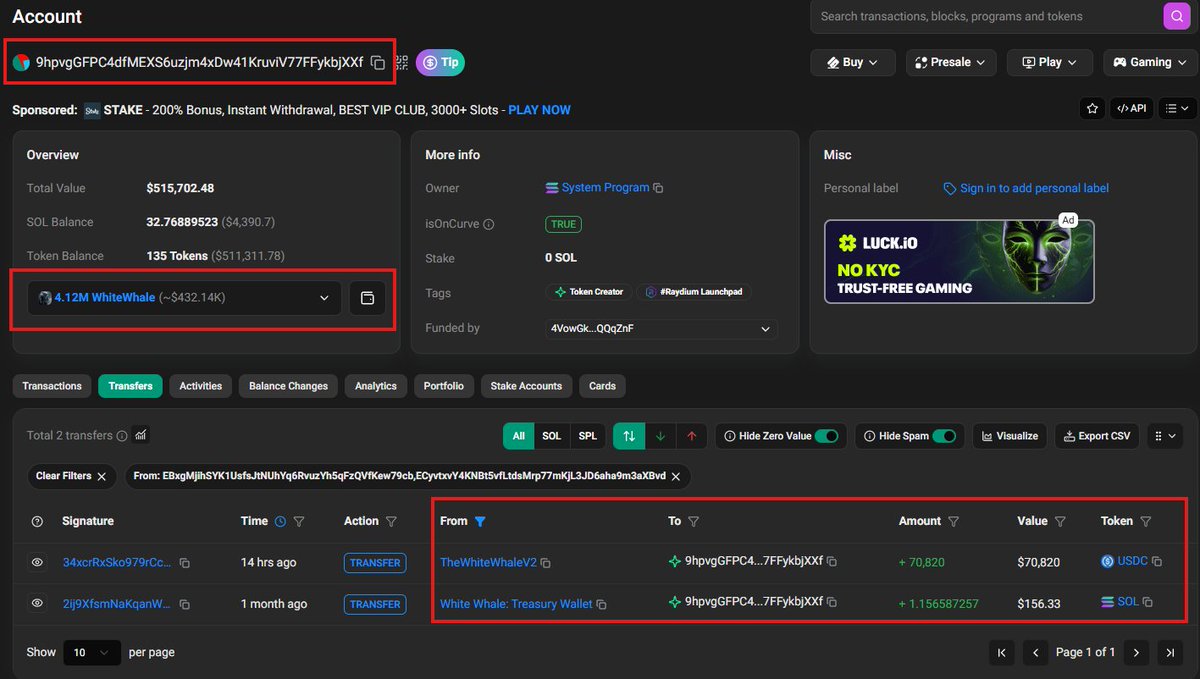Image resolution: width=1200 pixels, height=679 pixels.
Task: View details of 2ij9XfsmNaKqanW row with eye icon
Action: pos(37,604)
